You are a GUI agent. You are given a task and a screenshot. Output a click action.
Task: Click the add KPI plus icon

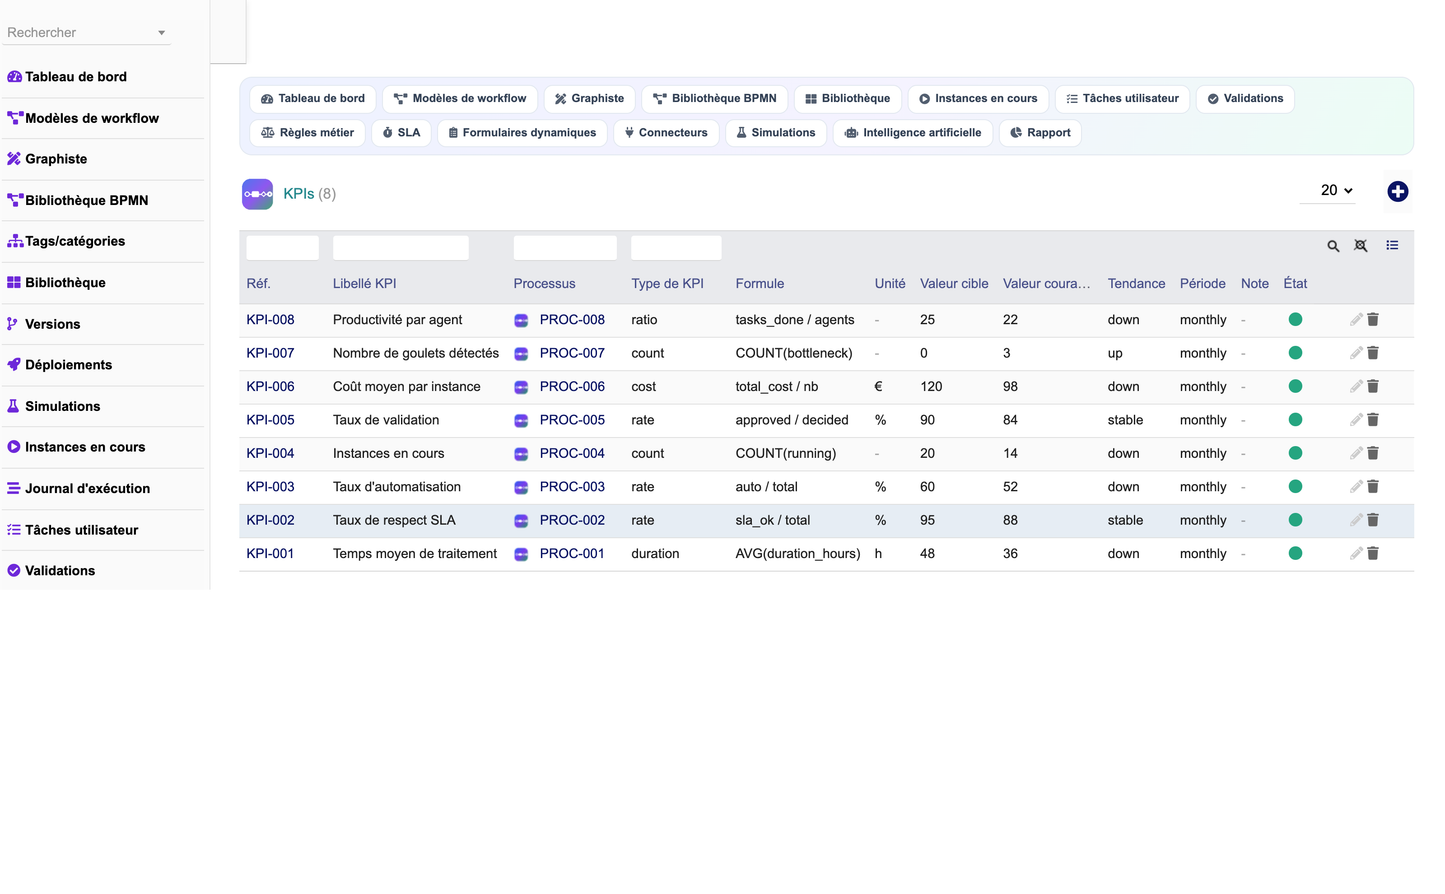[1397, 191]
